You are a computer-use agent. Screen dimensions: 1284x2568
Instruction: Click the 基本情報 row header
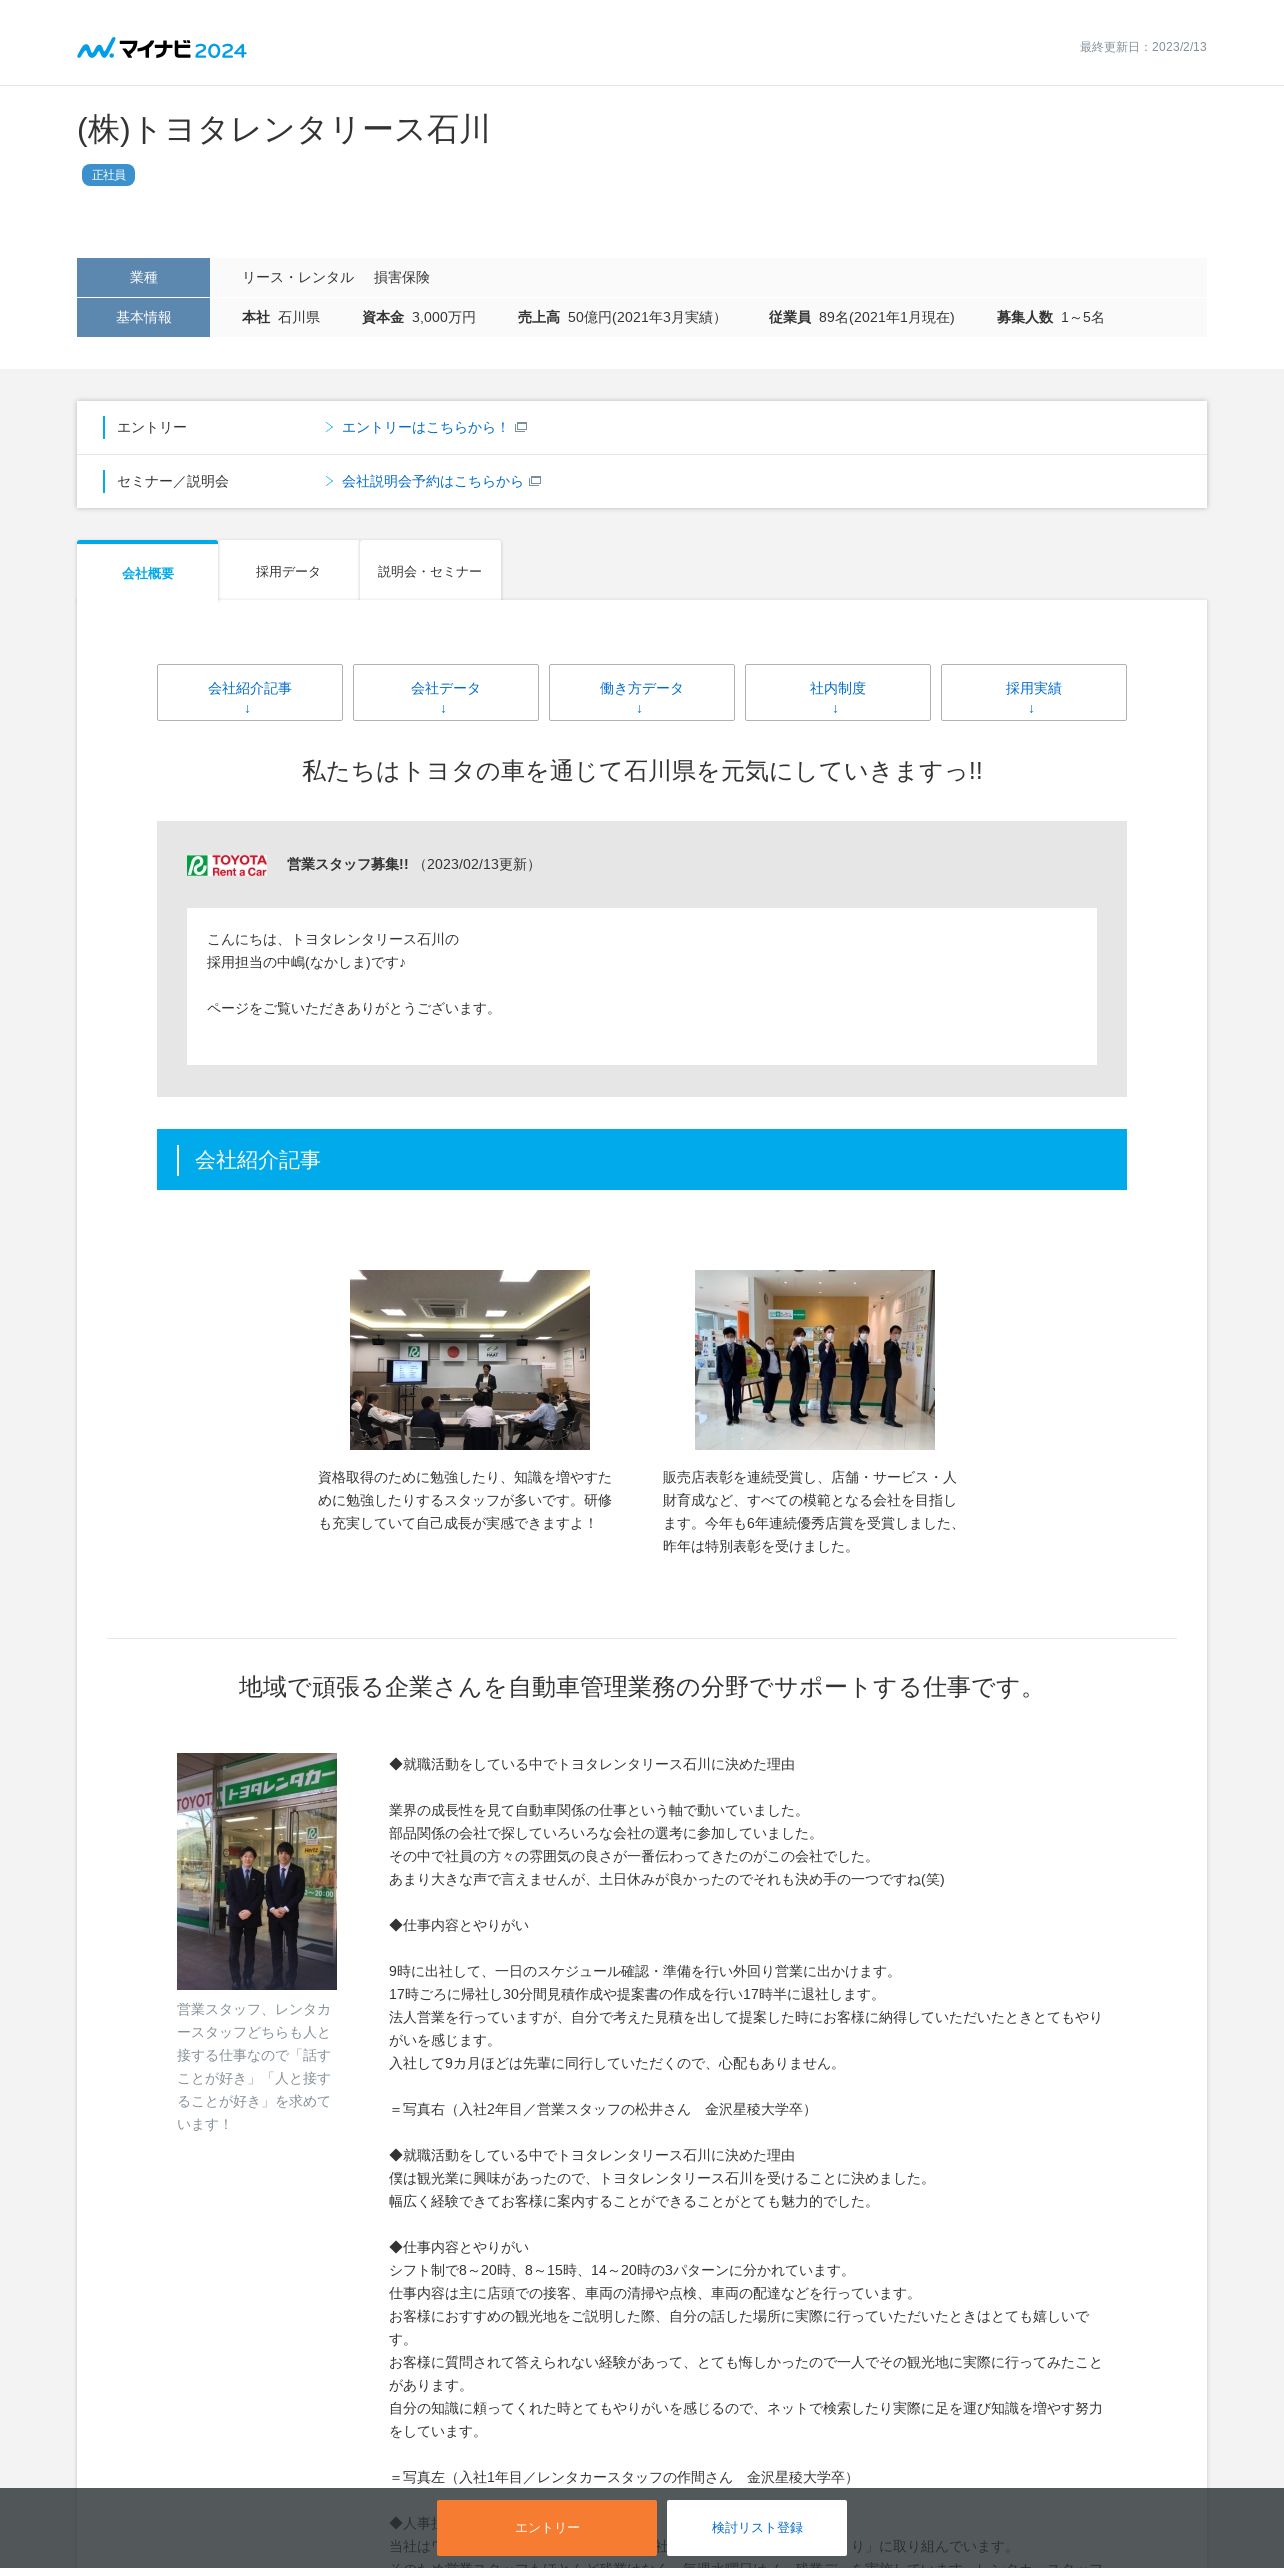pyautogui.click(x=143, y=317)
